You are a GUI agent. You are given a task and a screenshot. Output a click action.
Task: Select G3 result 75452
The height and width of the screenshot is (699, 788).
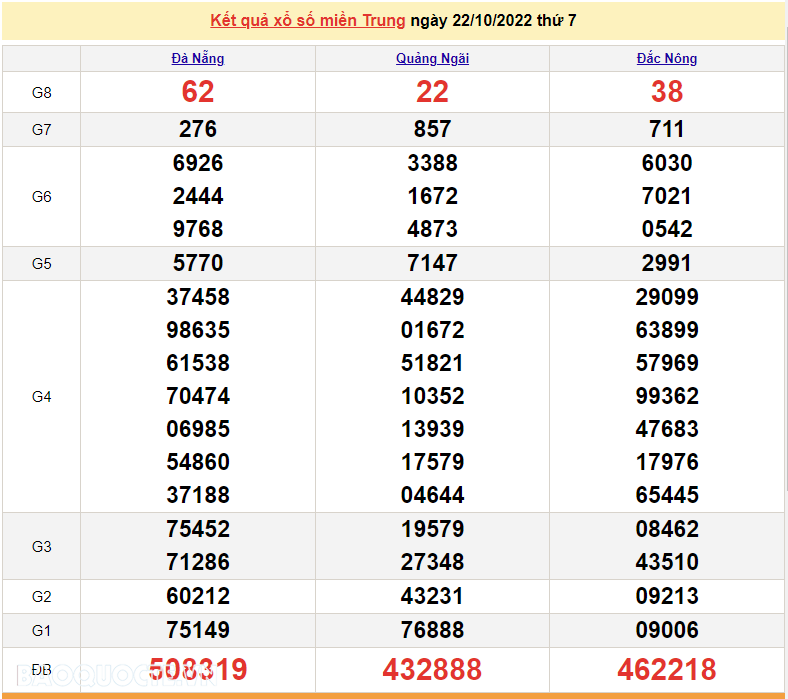(x=198, y=529)
